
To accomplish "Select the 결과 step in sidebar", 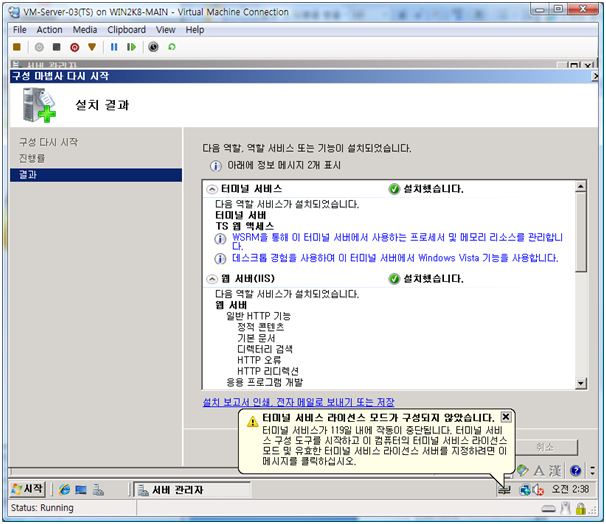I will click(x=96, y=175).
